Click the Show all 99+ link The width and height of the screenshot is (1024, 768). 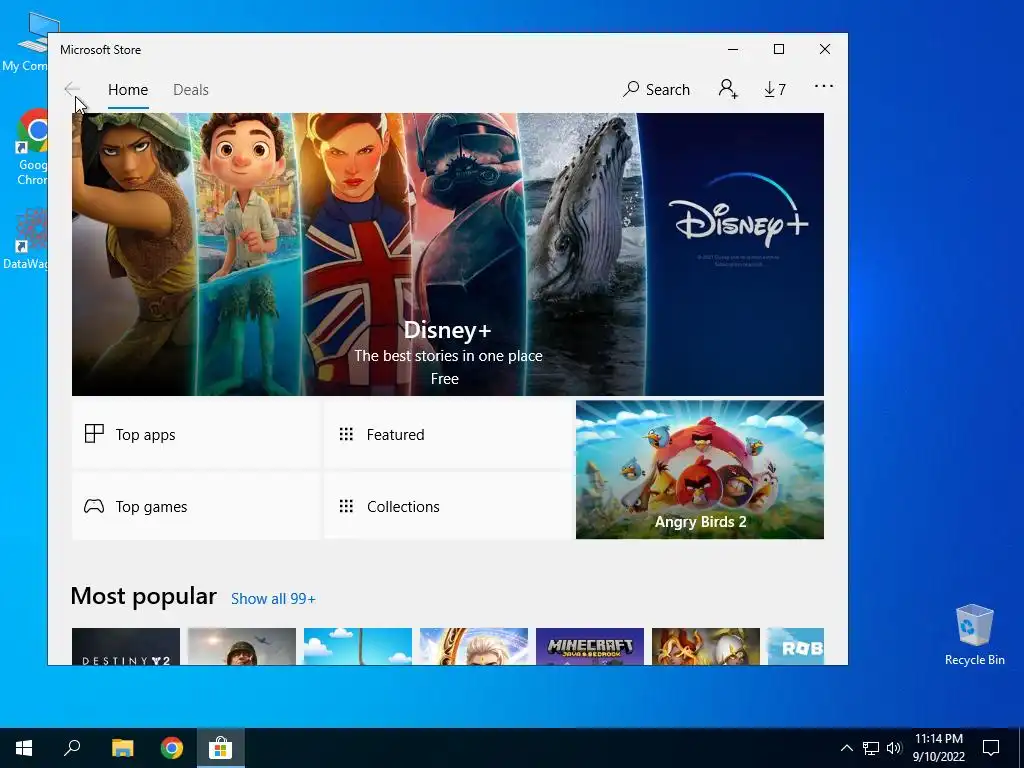[x=273, y=599]
